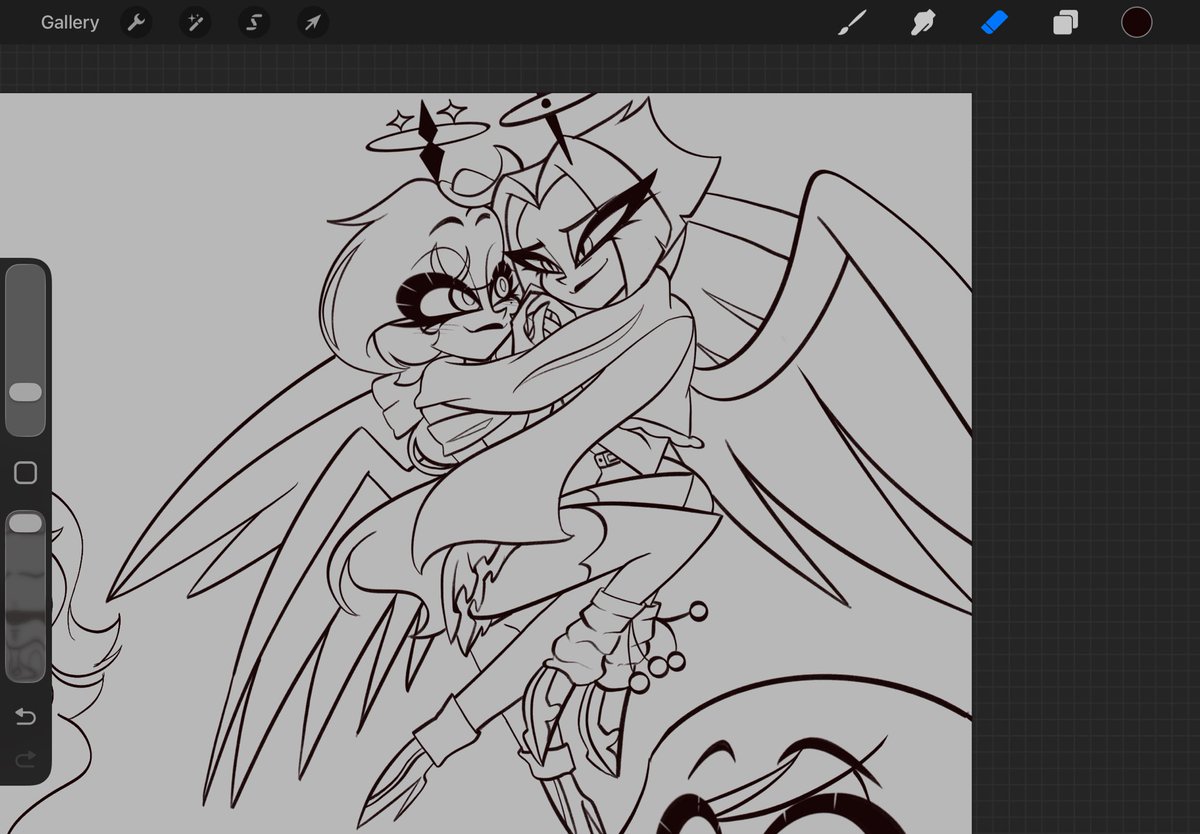The image size is (1200, 834).
Task: Select the Eraser tool
Action: 994,22
